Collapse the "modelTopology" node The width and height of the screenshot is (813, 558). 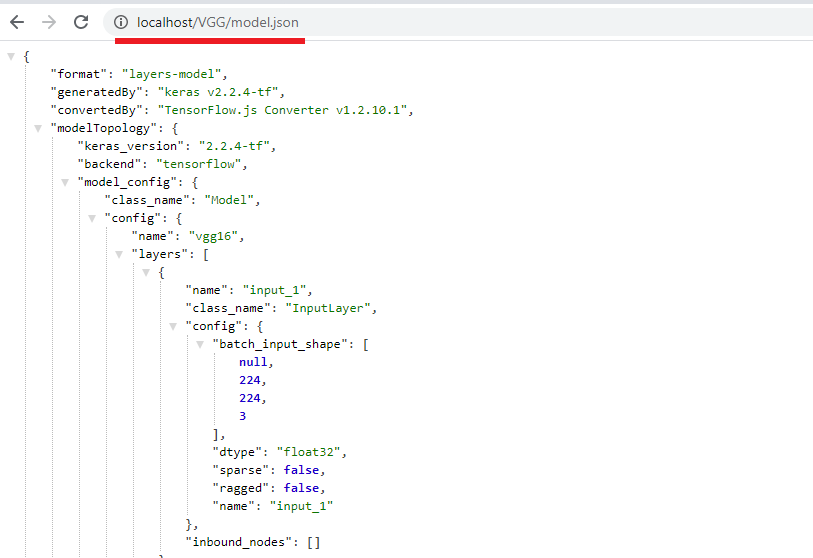click(38, 129)
